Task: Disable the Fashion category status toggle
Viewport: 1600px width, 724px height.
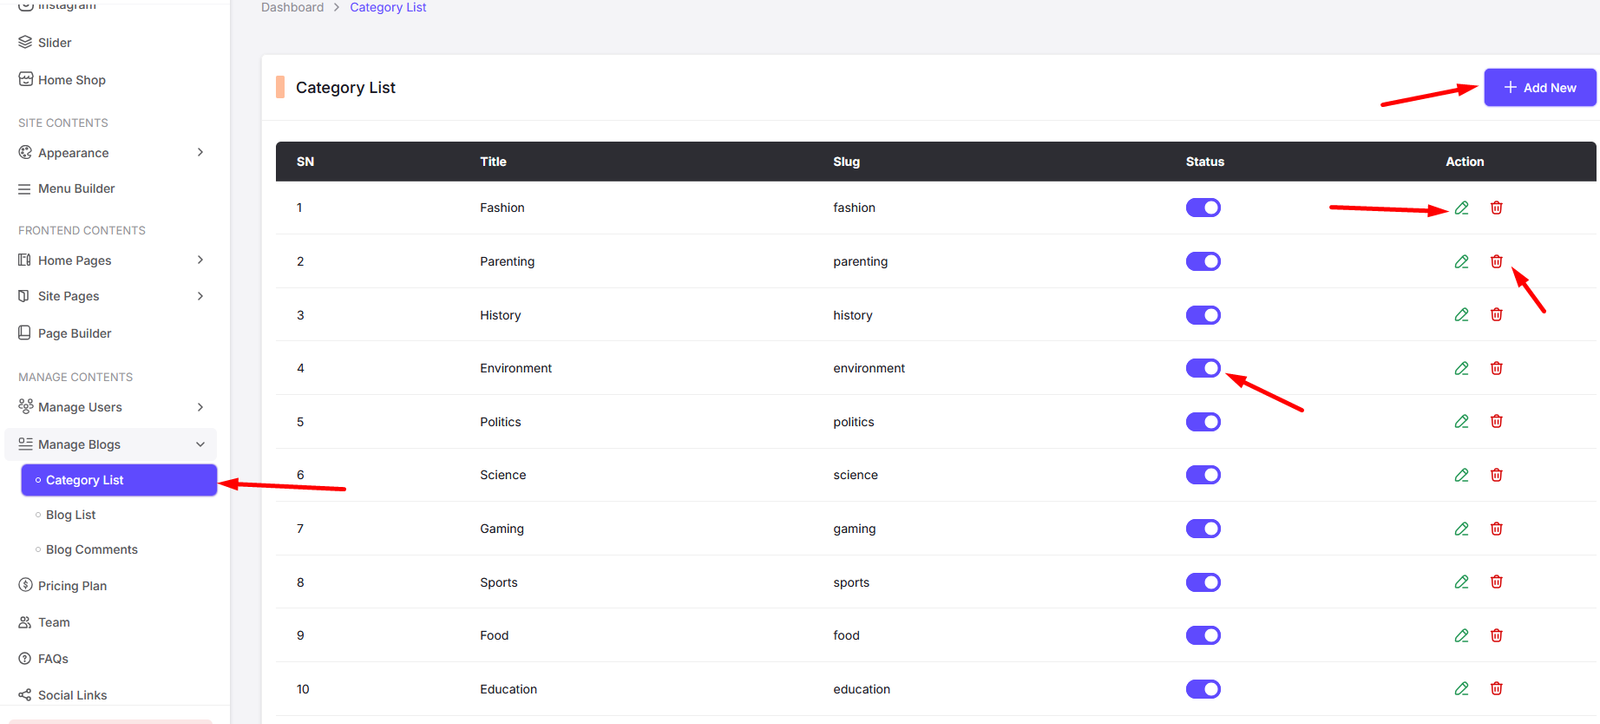Action: (1203, 208)
